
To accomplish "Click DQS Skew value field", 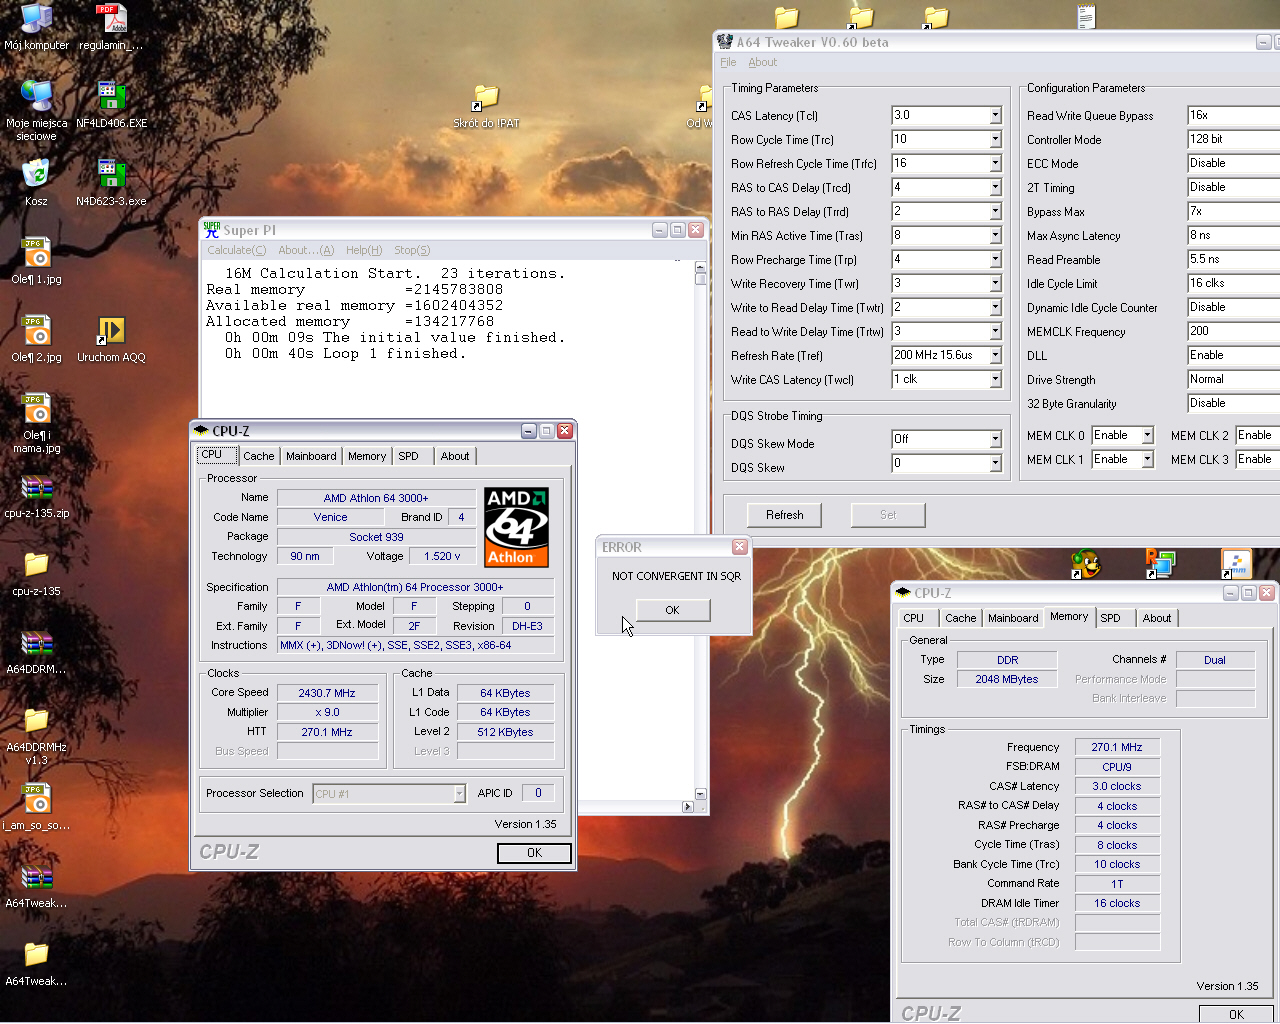I will coord(946,463).
